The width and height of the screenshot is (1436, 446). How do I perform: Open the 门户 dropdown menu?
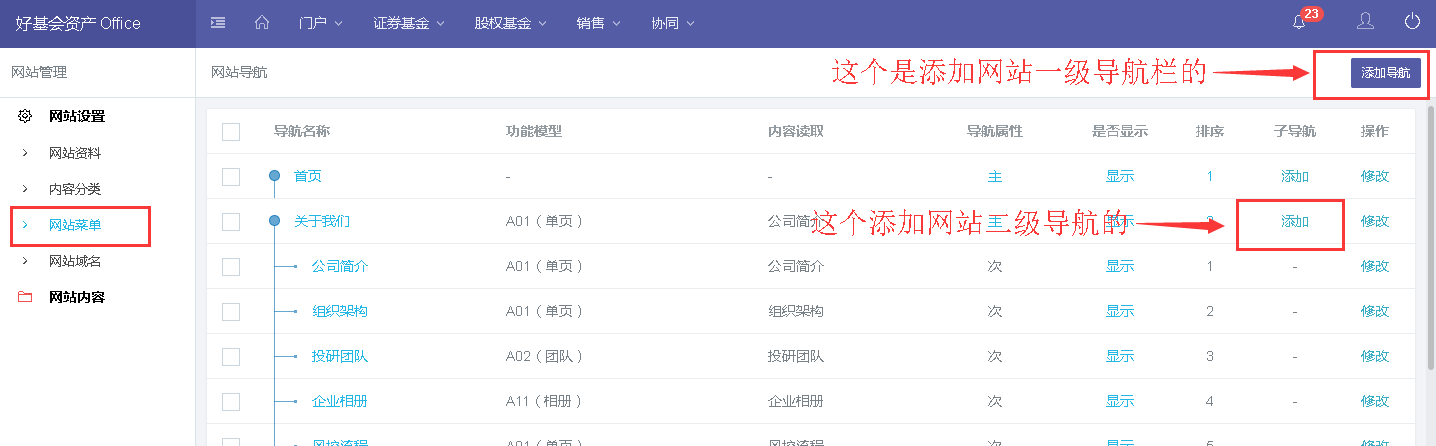[320, 23]
